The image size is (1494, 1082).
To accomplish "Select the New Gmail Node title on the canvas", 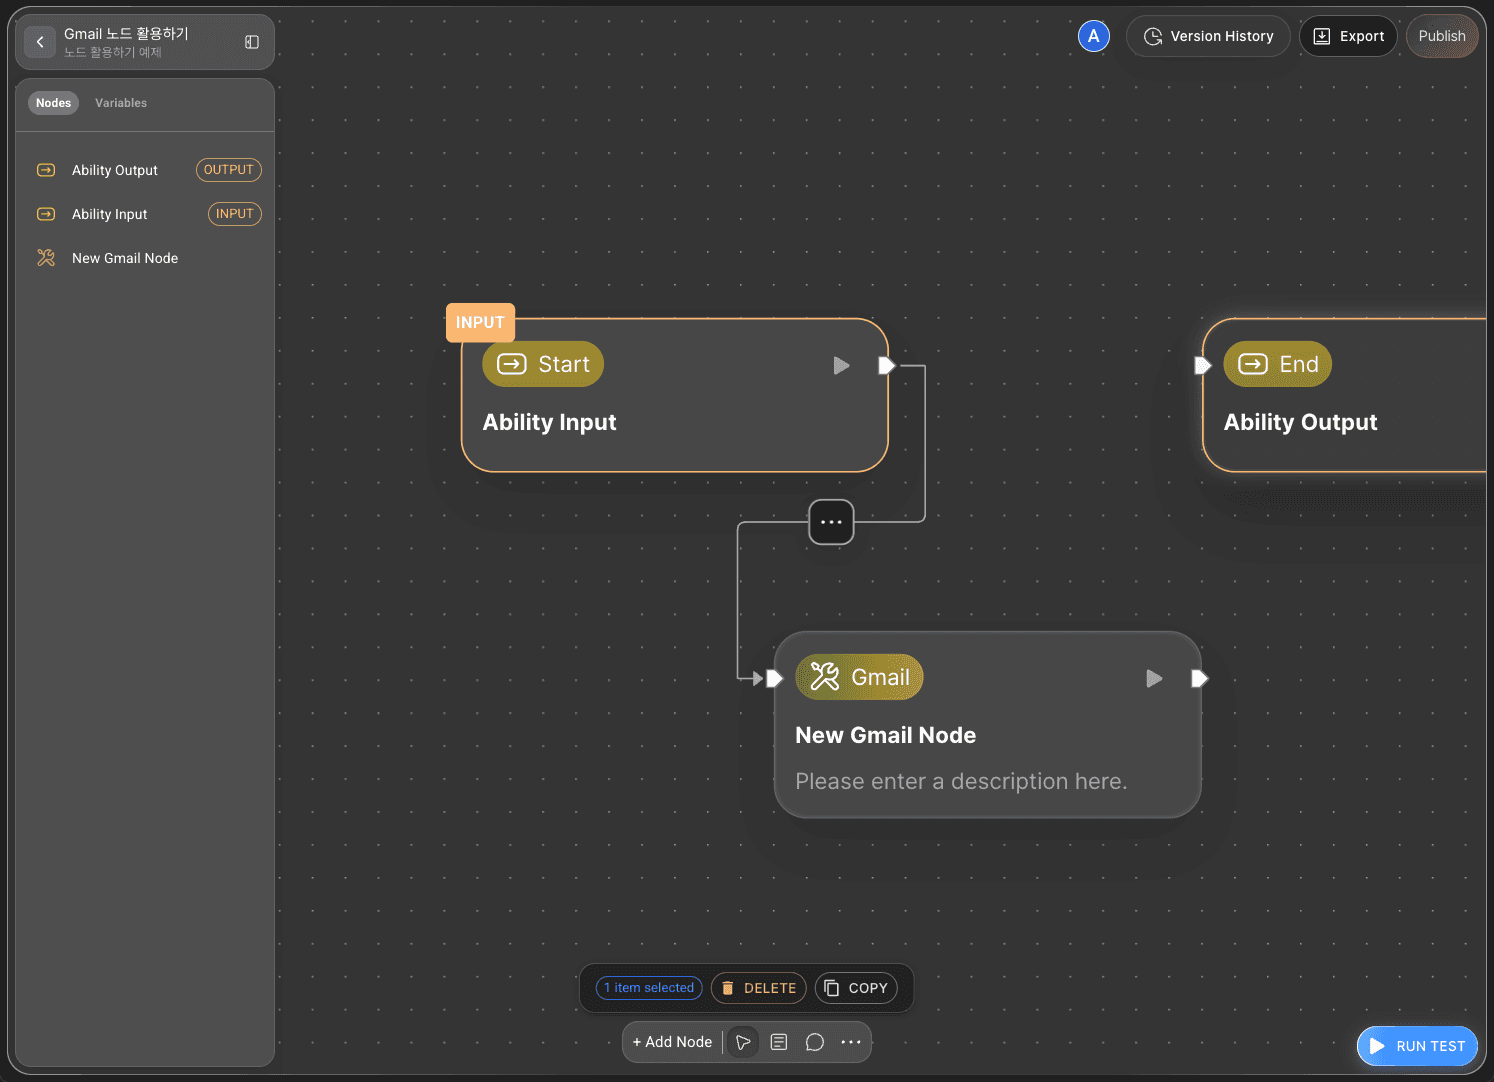I will click(885, 735).
